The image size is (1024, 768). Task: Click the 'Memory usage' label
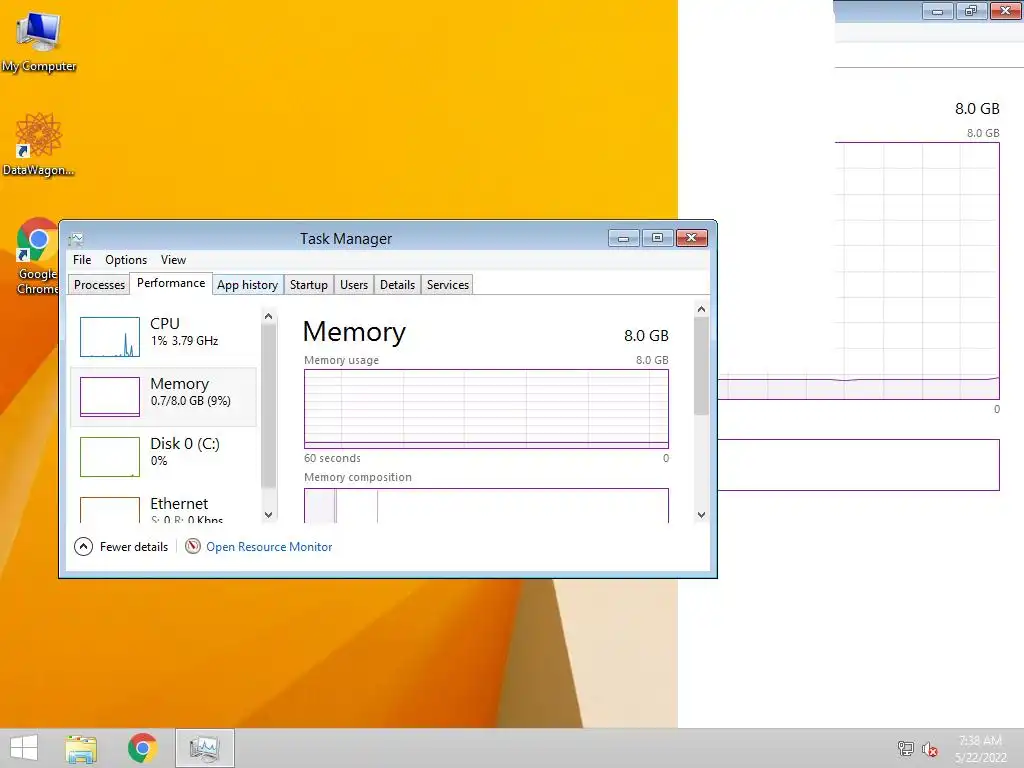[x=342, y=360]
